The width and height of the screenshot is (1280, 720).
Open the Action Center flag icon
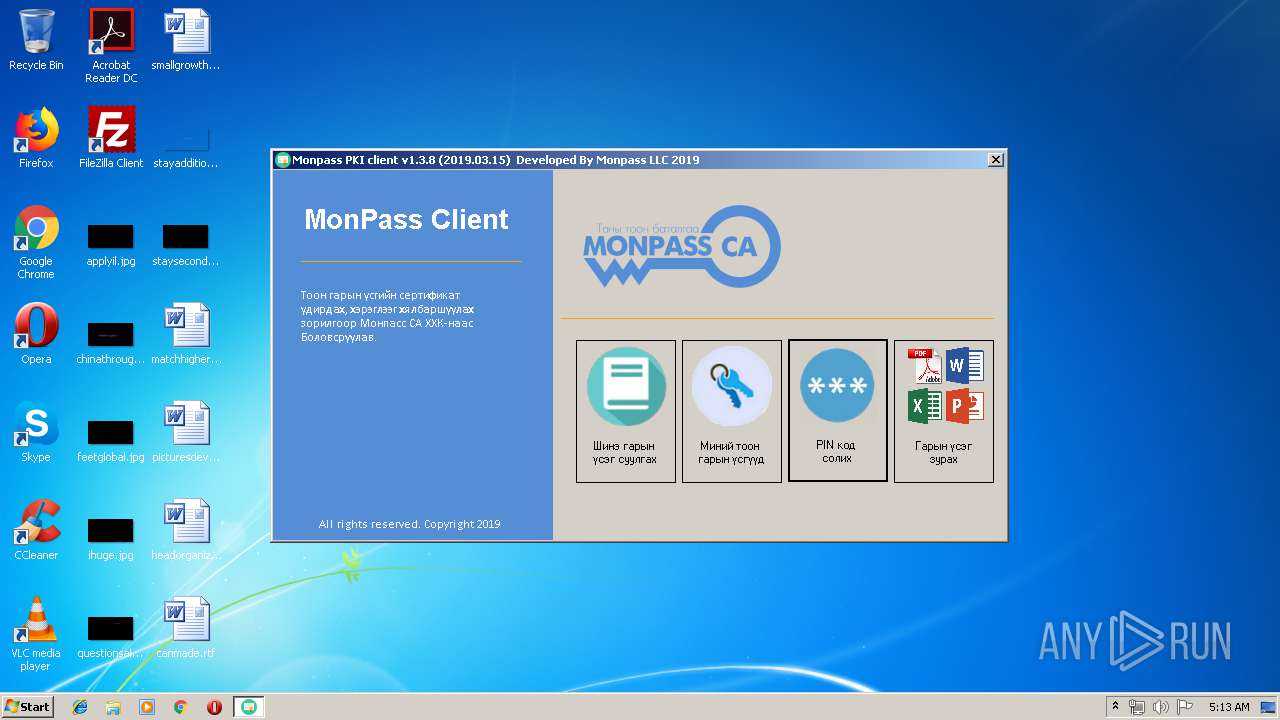point(1184,707)
